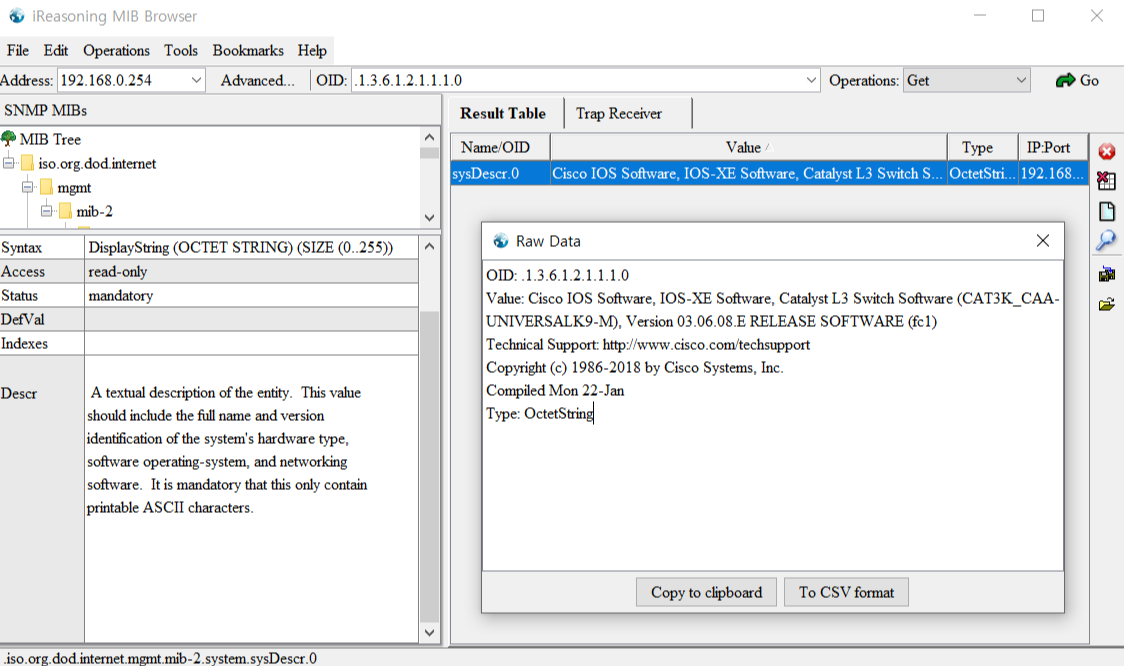The image size is (1124, 666).
Task: Open the Edit menu
Action: click(x=56, y=50)
